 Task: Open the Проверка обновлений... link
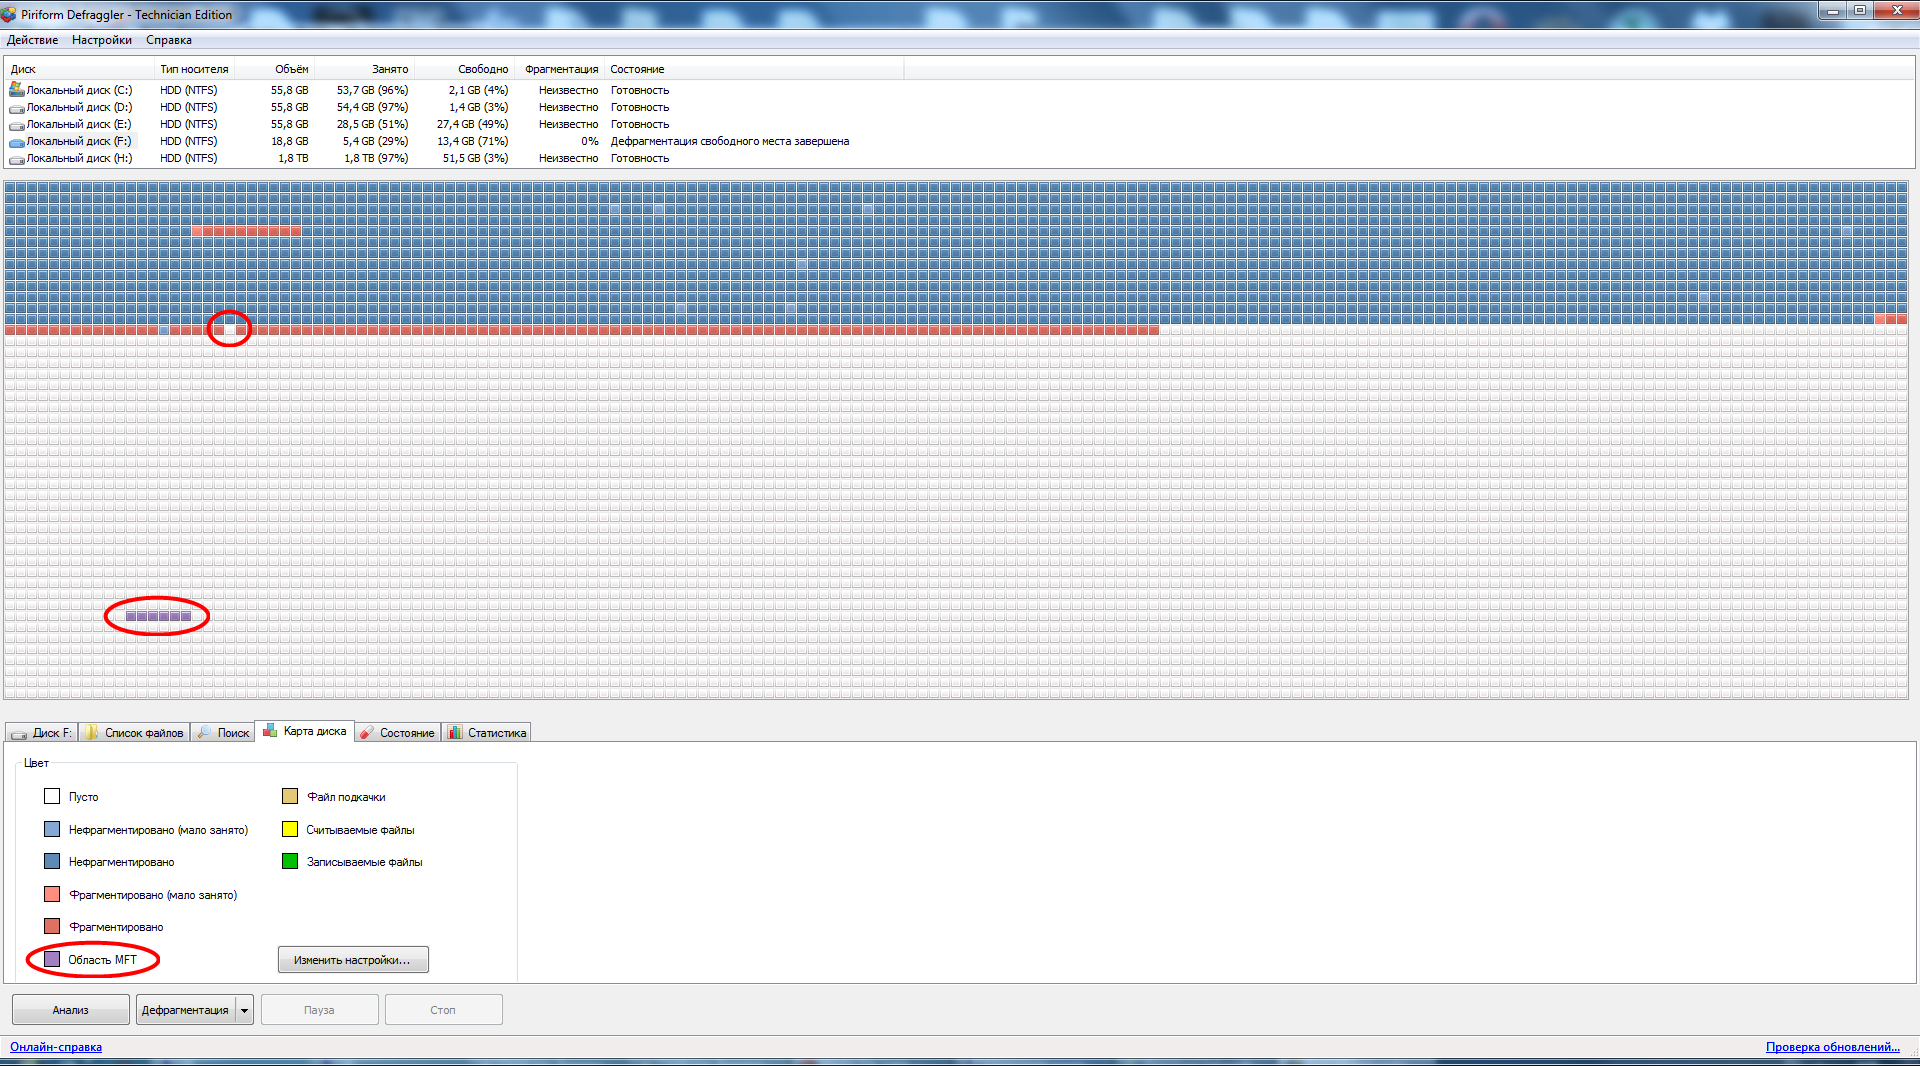tap(1833, 1047)
